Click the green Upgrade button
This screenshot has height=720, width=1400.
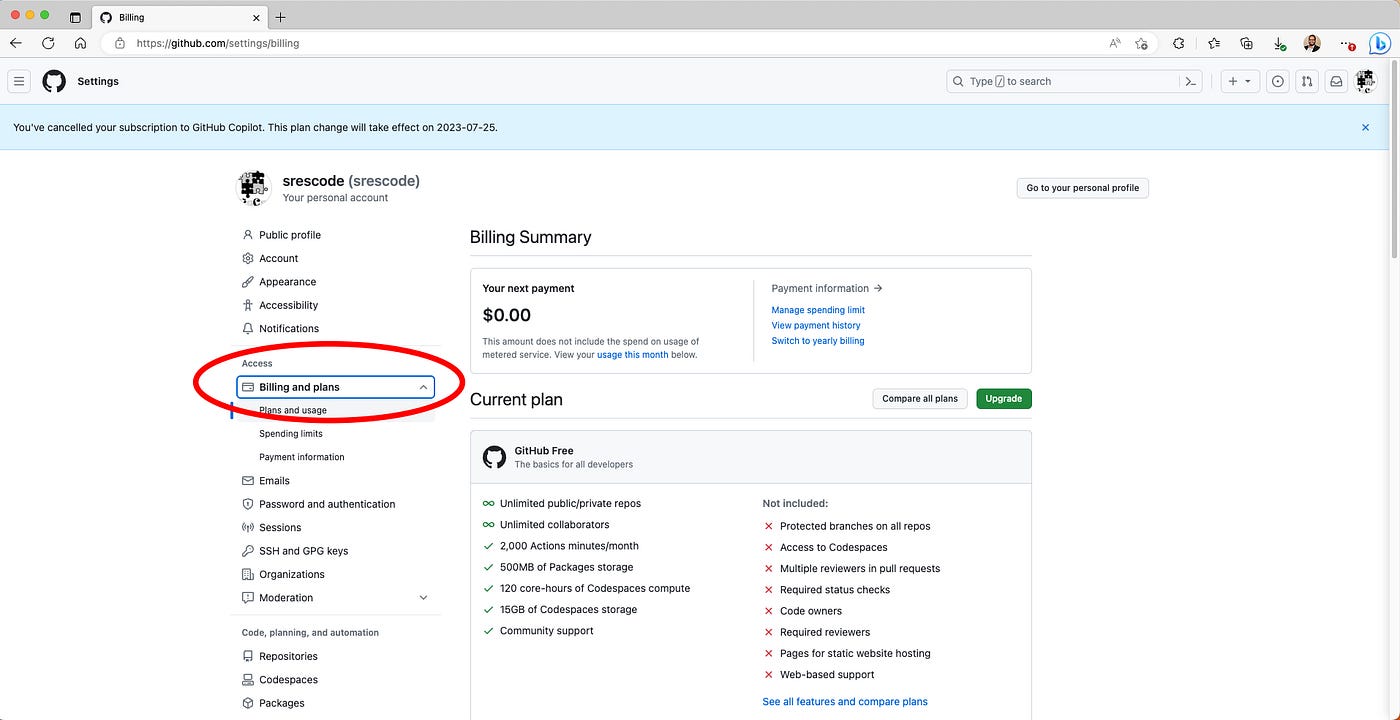1004,398
